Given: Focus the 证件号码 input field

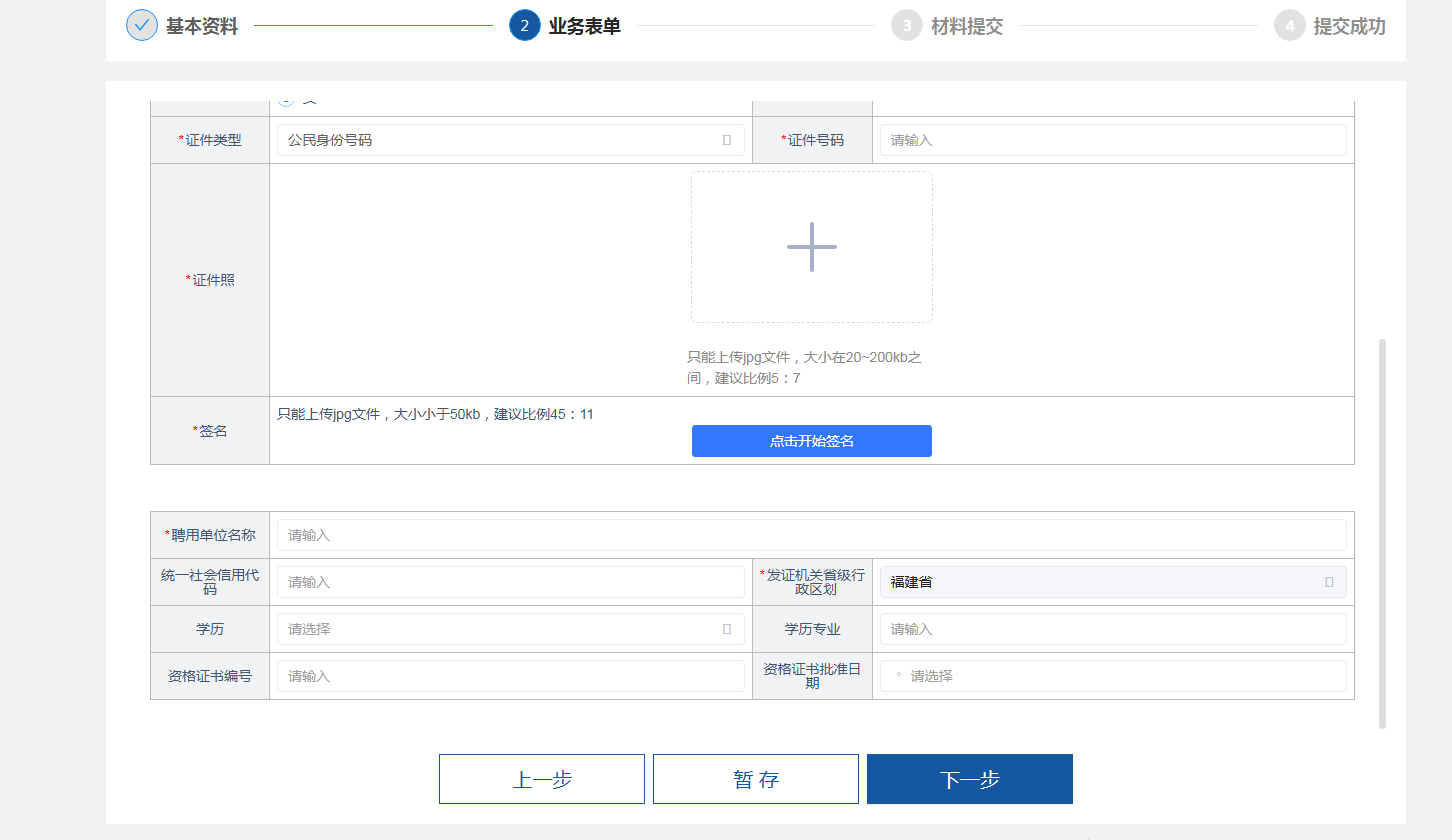Looking at the screenshot, I should coord(1112,140).
